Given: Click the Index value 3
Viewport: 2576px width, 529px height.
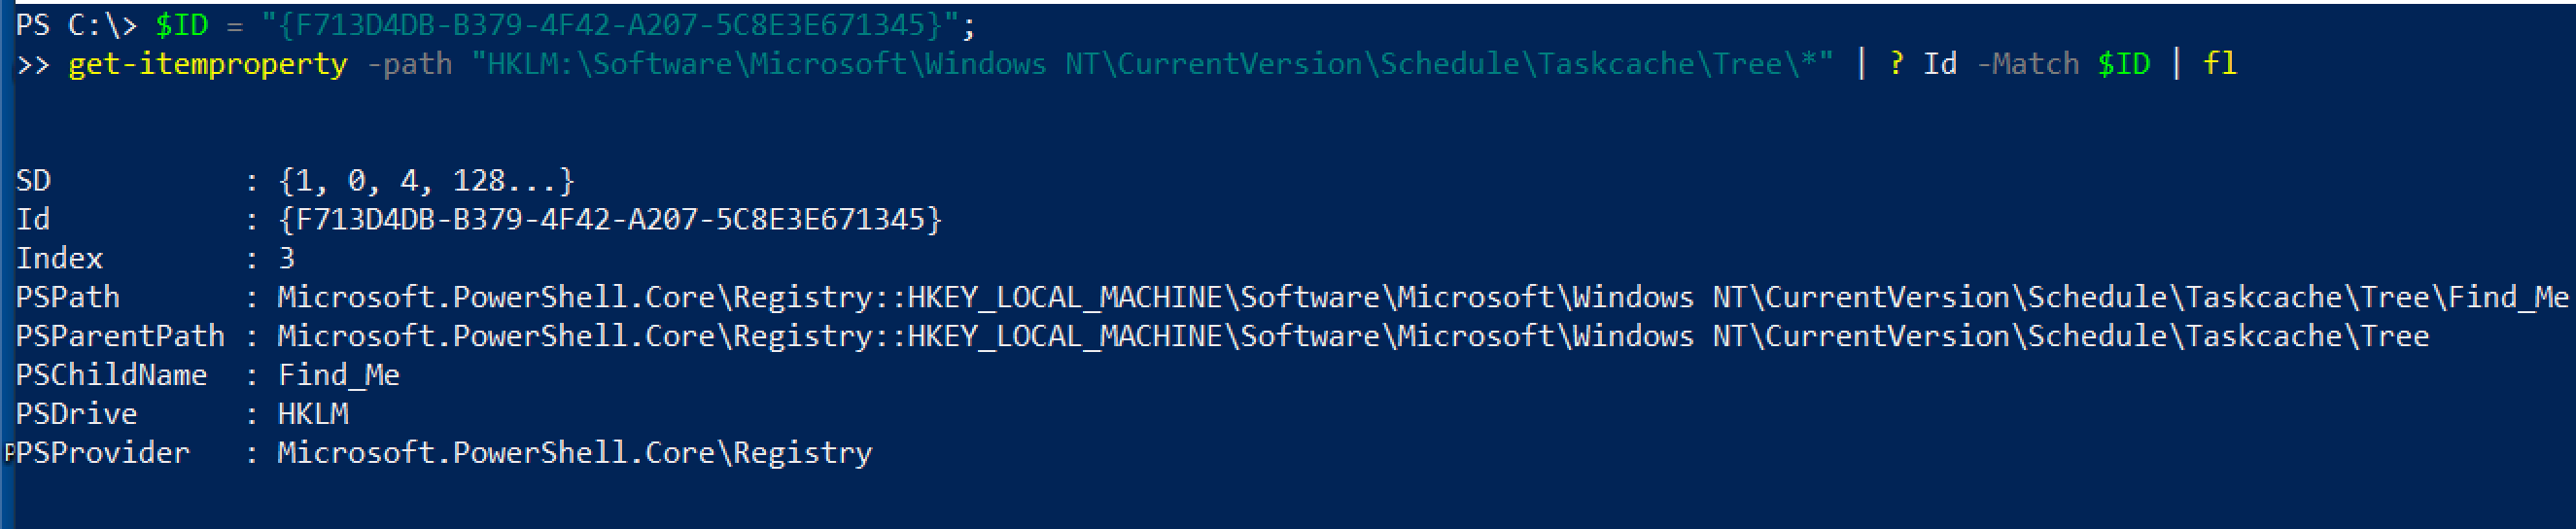Looking at the screenshot, I should (286, 259).
